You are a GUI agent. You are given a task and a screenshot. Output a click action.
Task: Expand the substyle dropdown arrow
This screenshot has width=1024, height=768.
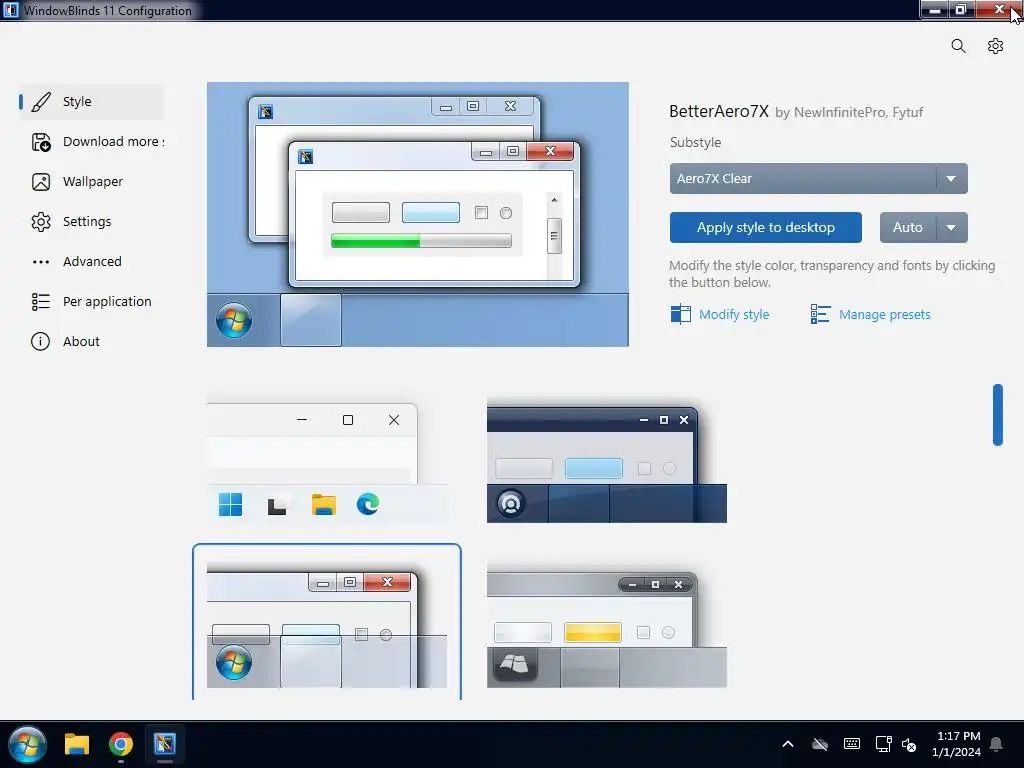tap(952, 178)
